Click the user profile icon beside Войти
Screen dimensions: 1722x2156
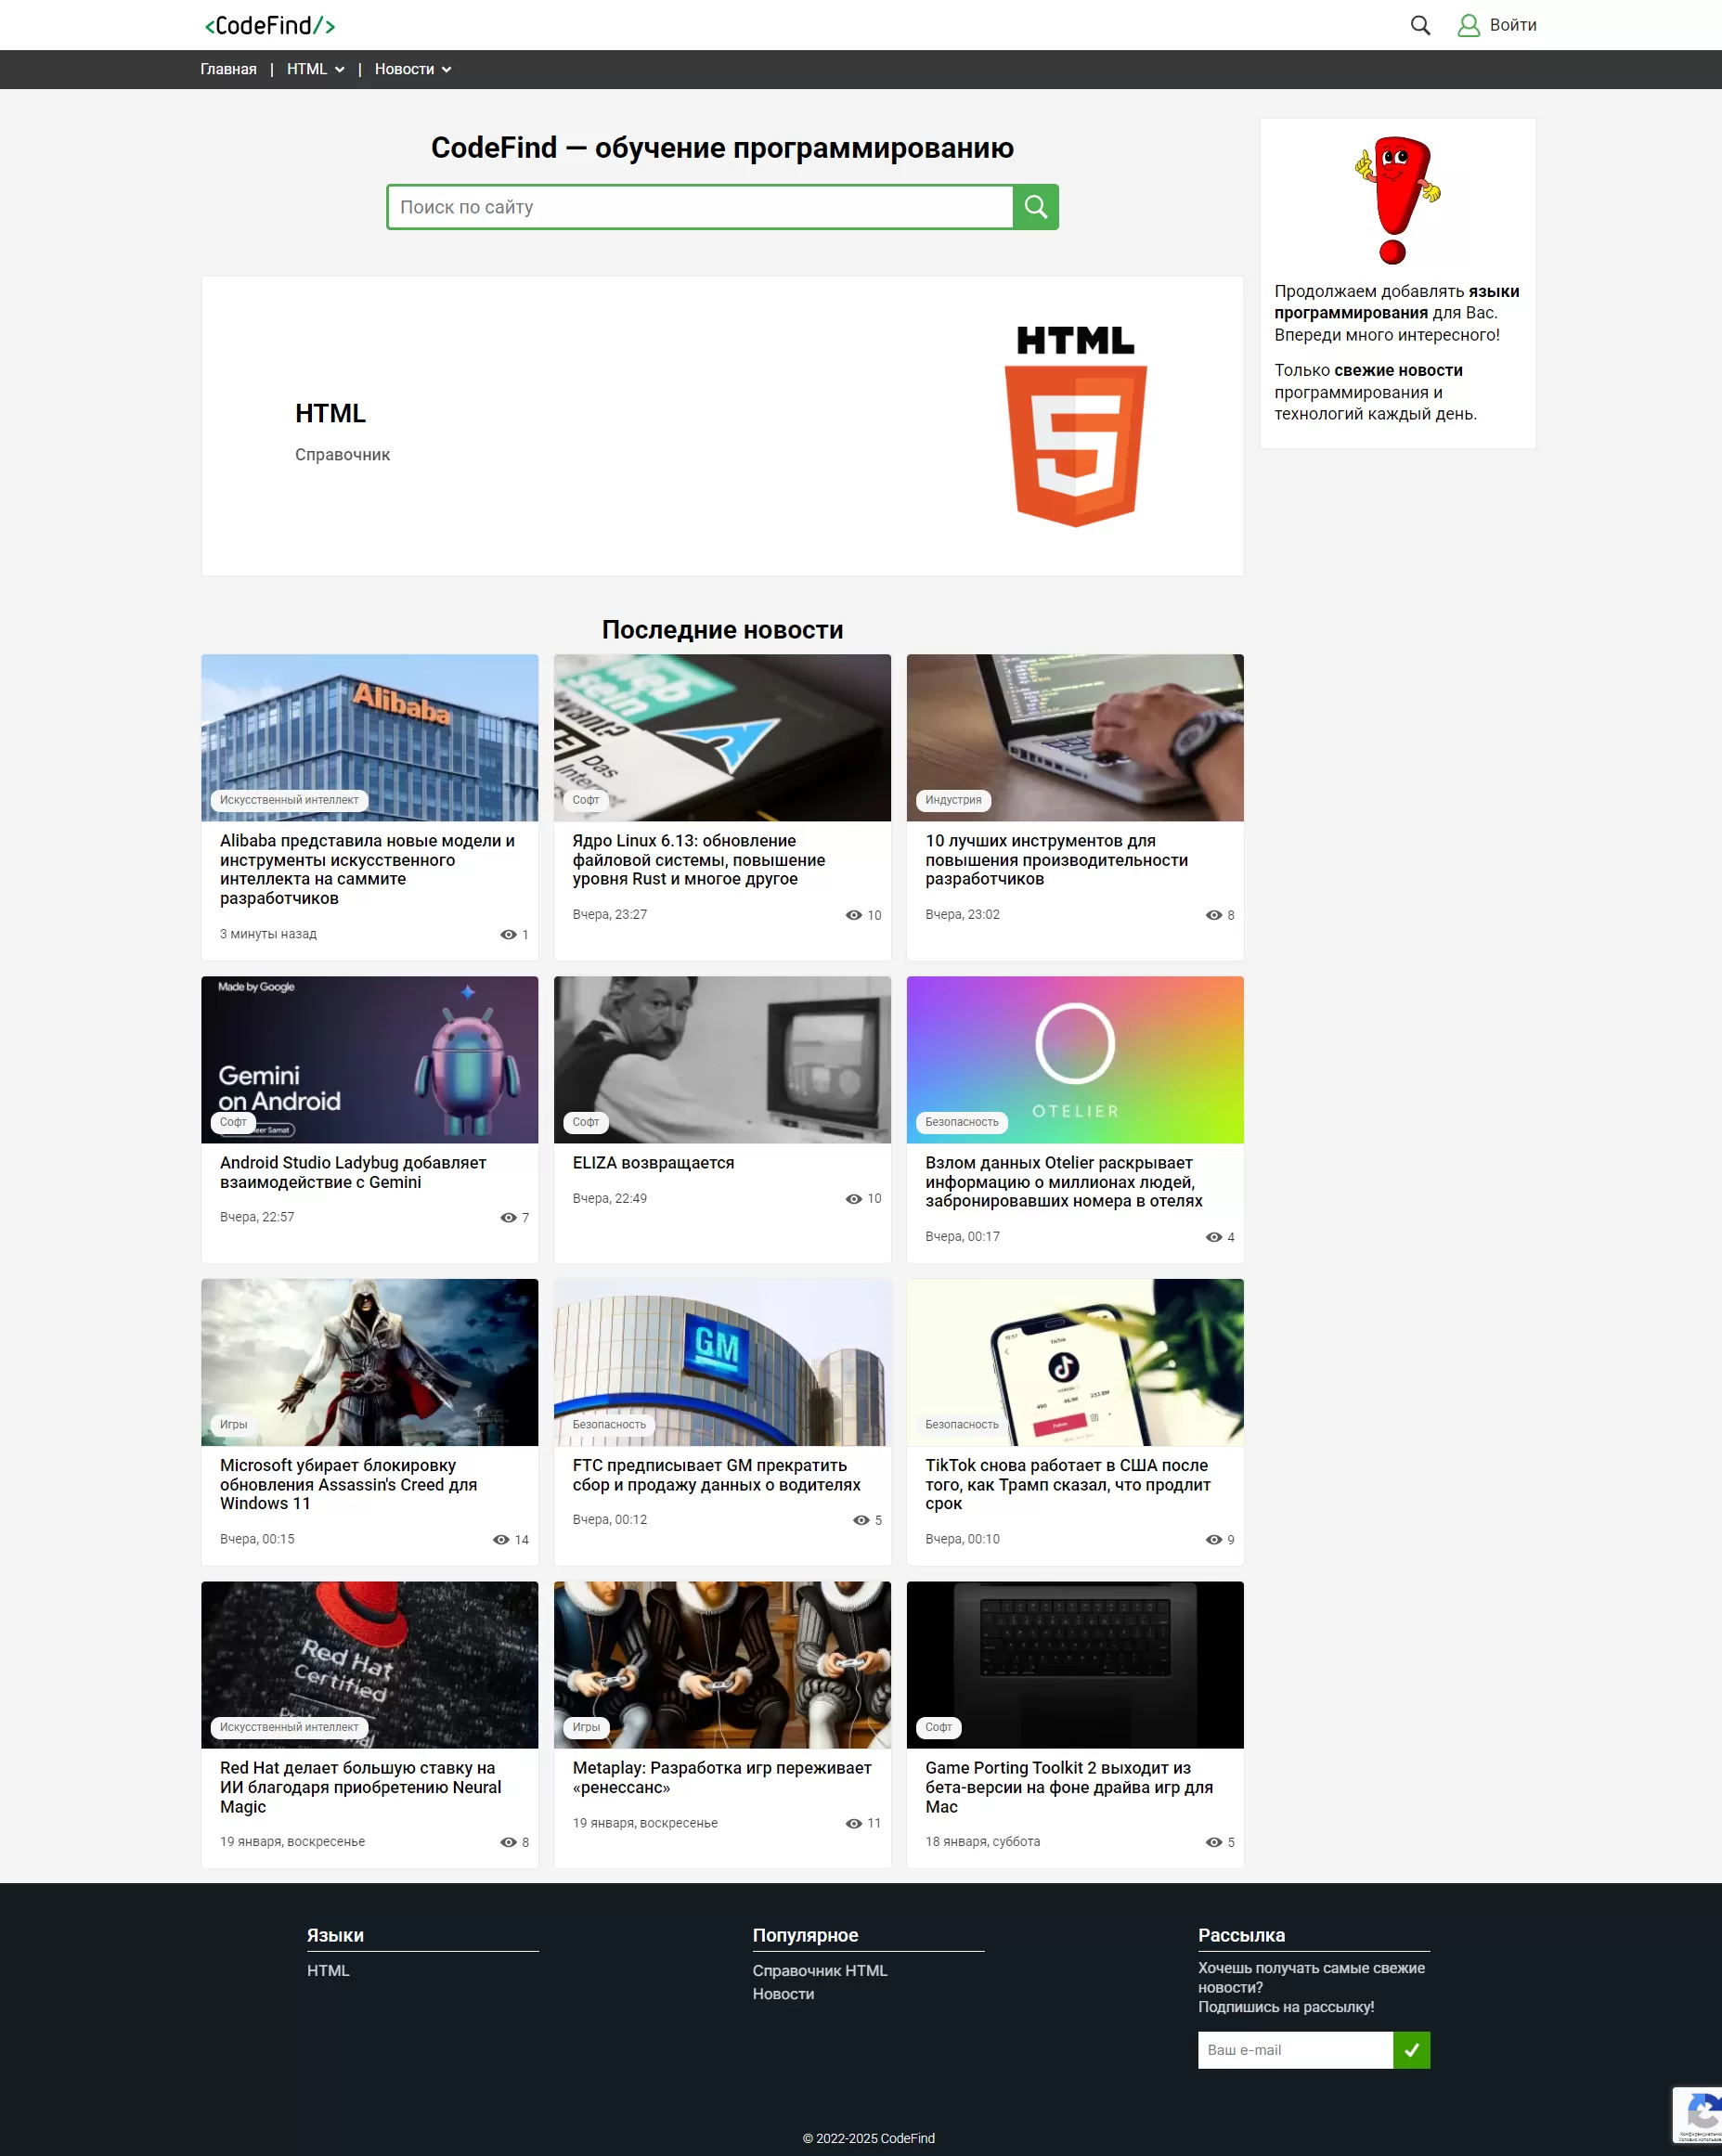(1468, 25)
